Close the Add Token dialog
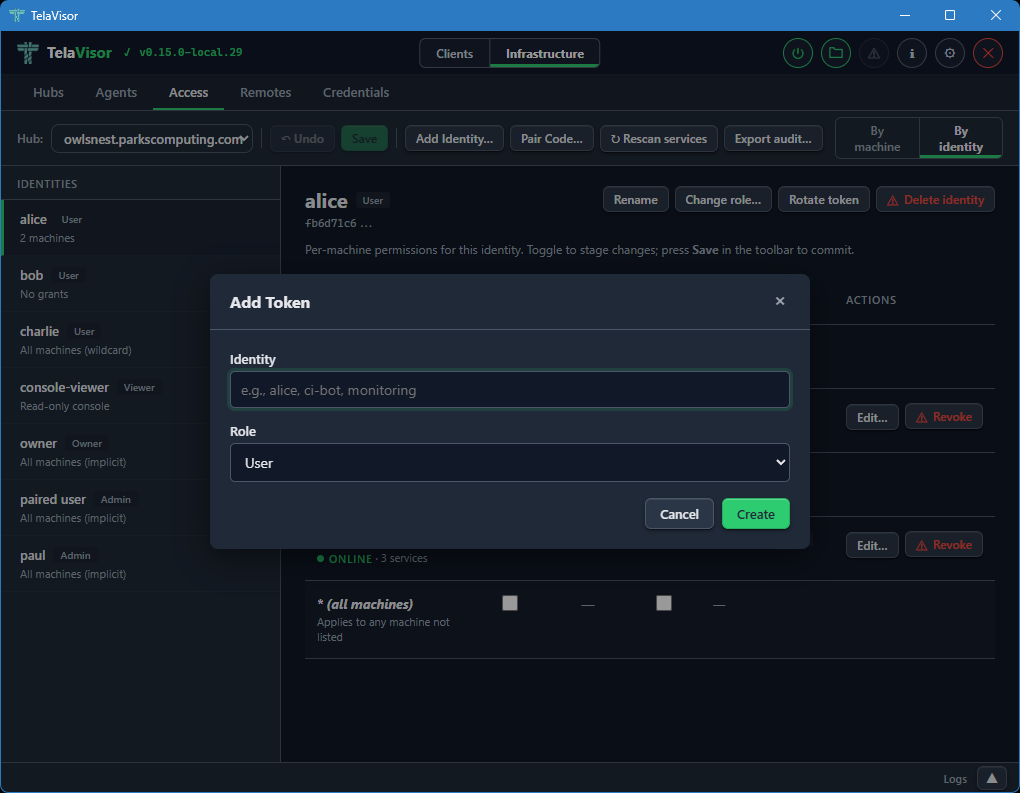The image size is (1020, 793). click(x=780, y=301)
